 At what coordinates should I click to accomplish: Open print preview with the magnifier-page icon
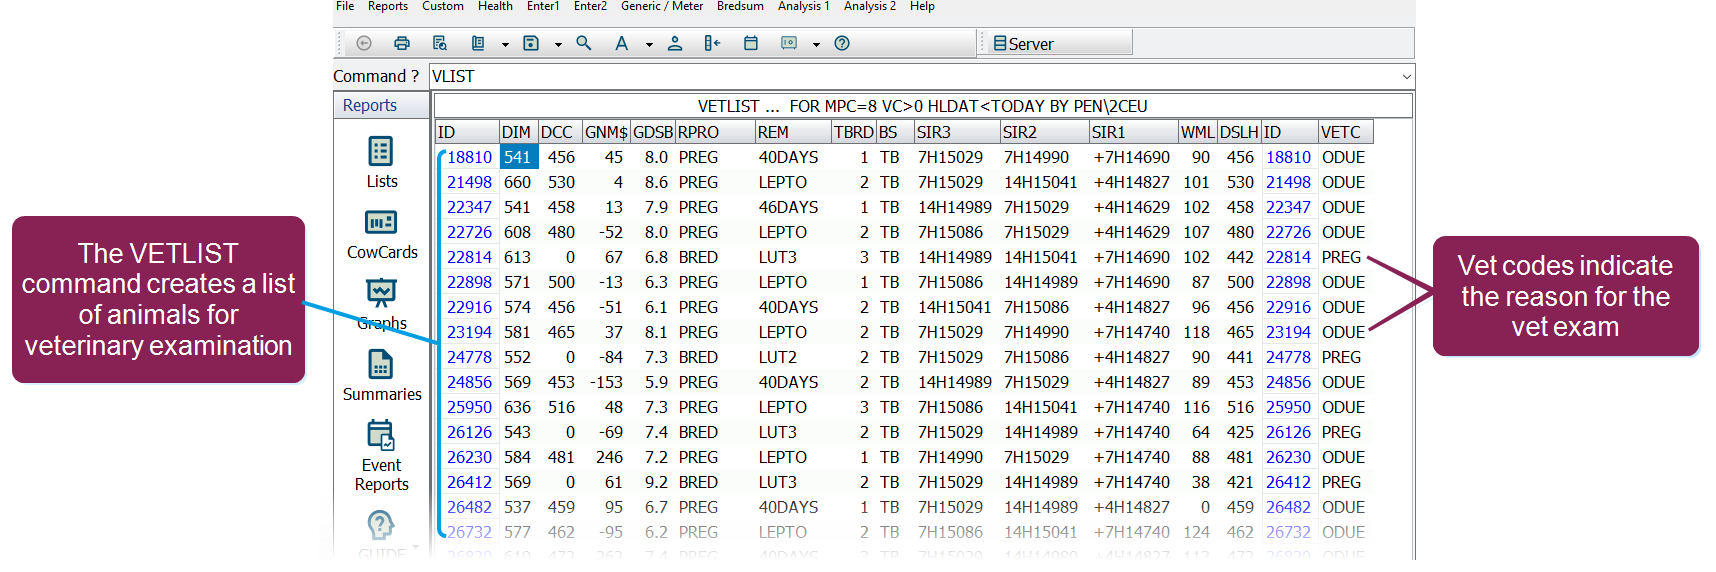pos(440,43)
